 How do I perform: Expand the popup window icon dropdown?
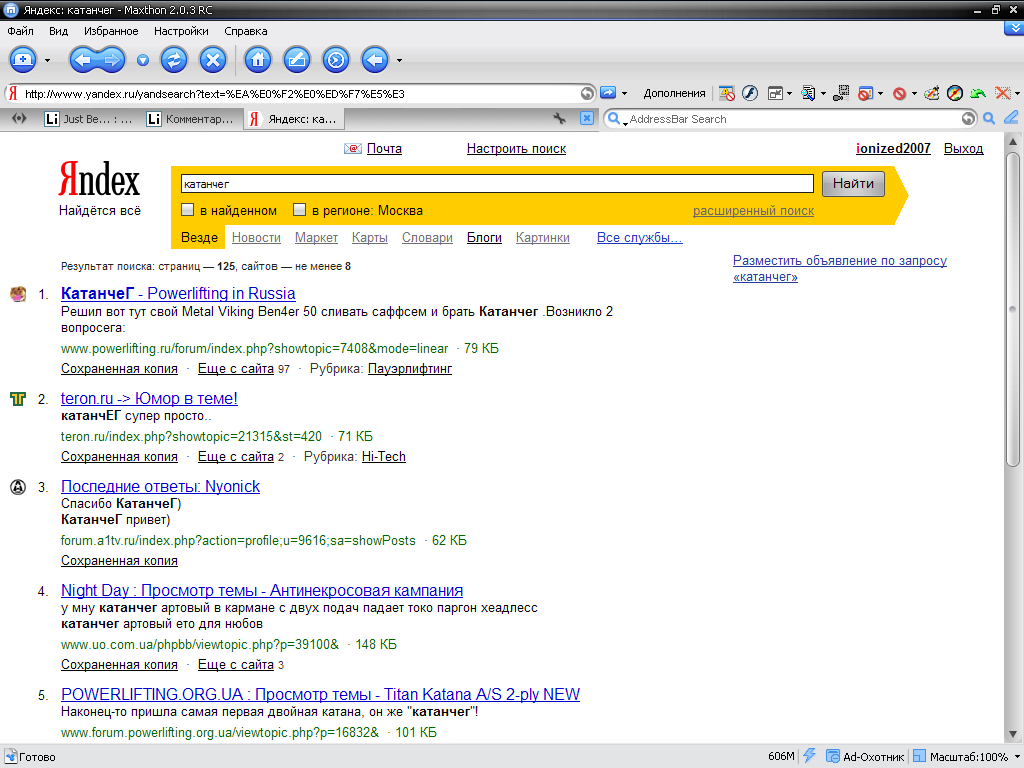[789, 93]
